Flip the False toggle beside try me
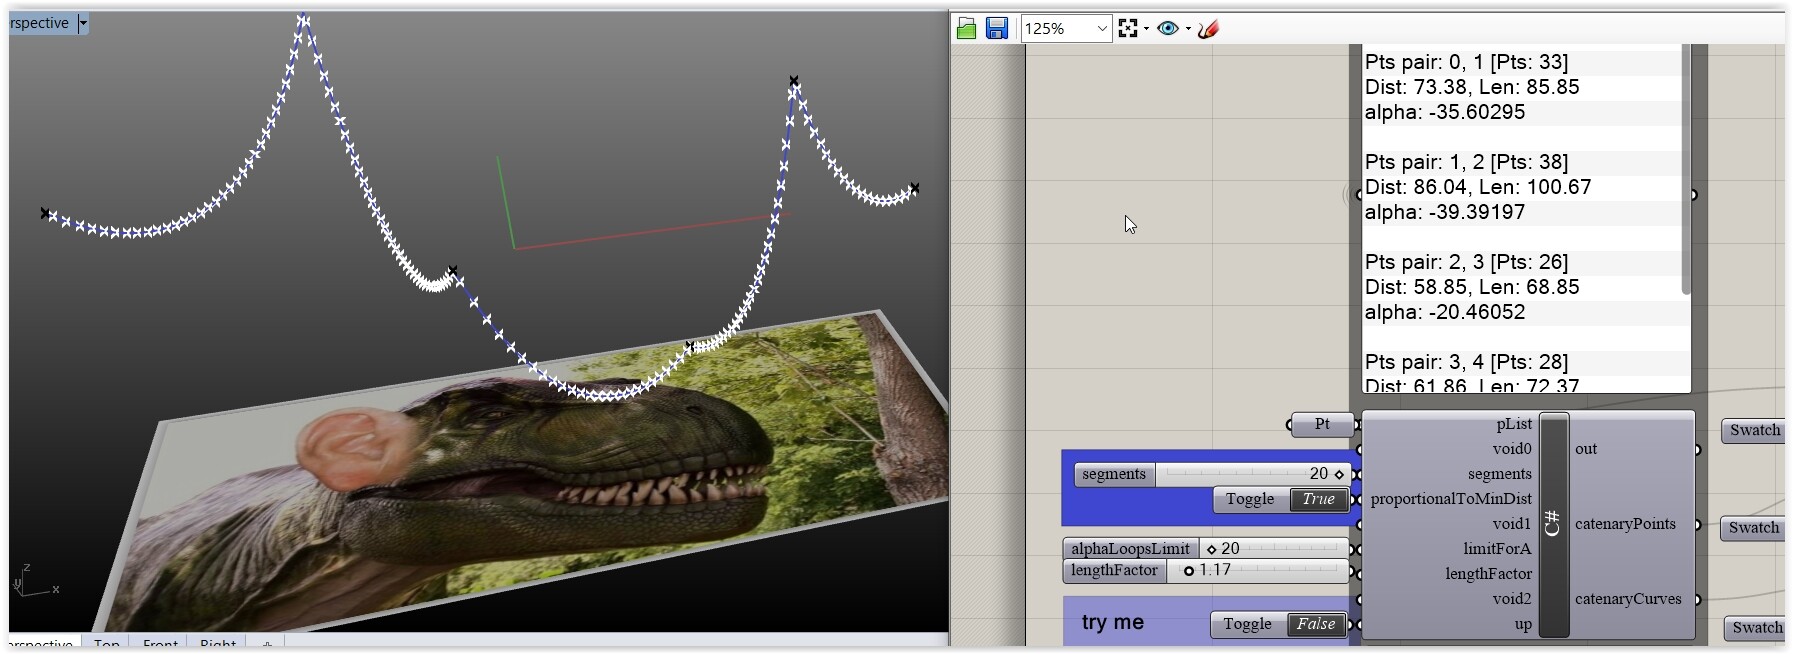Screen dimensions: 1793x654 (1316, 624)
